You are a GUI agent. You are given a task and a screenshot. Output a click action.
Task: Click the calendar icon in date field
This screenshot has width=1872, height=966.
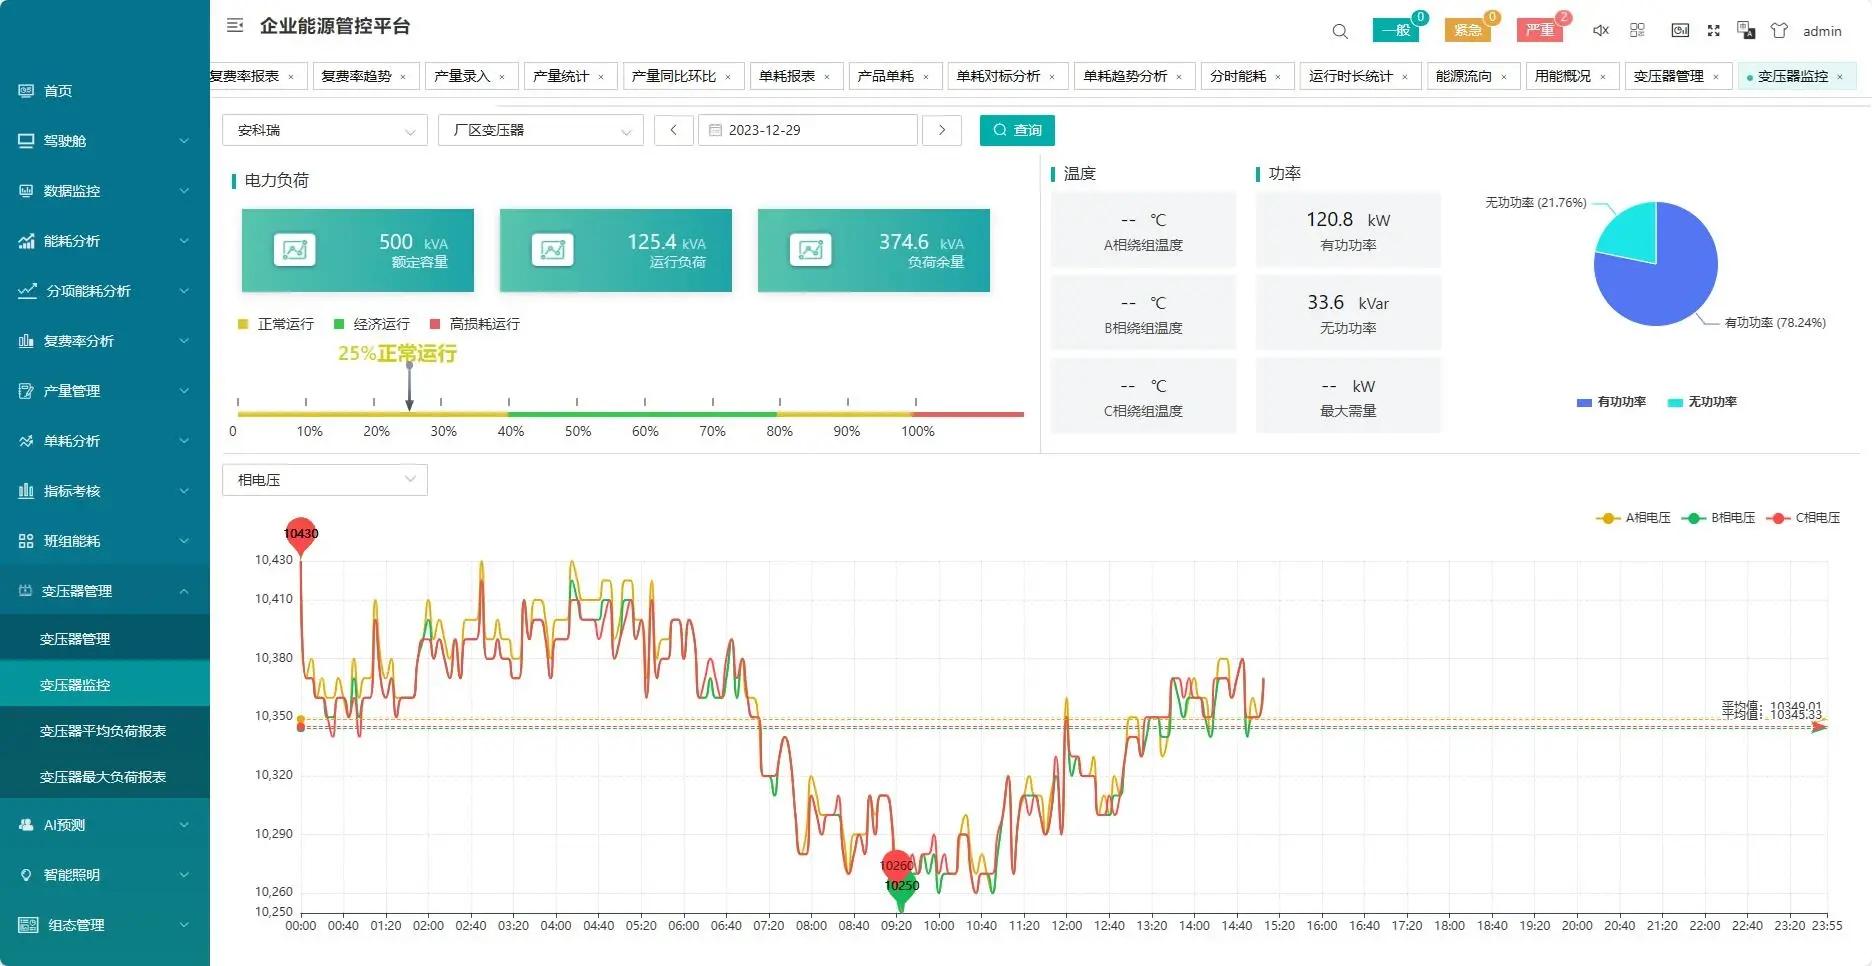pyautogui.click(x=715, y=130)
